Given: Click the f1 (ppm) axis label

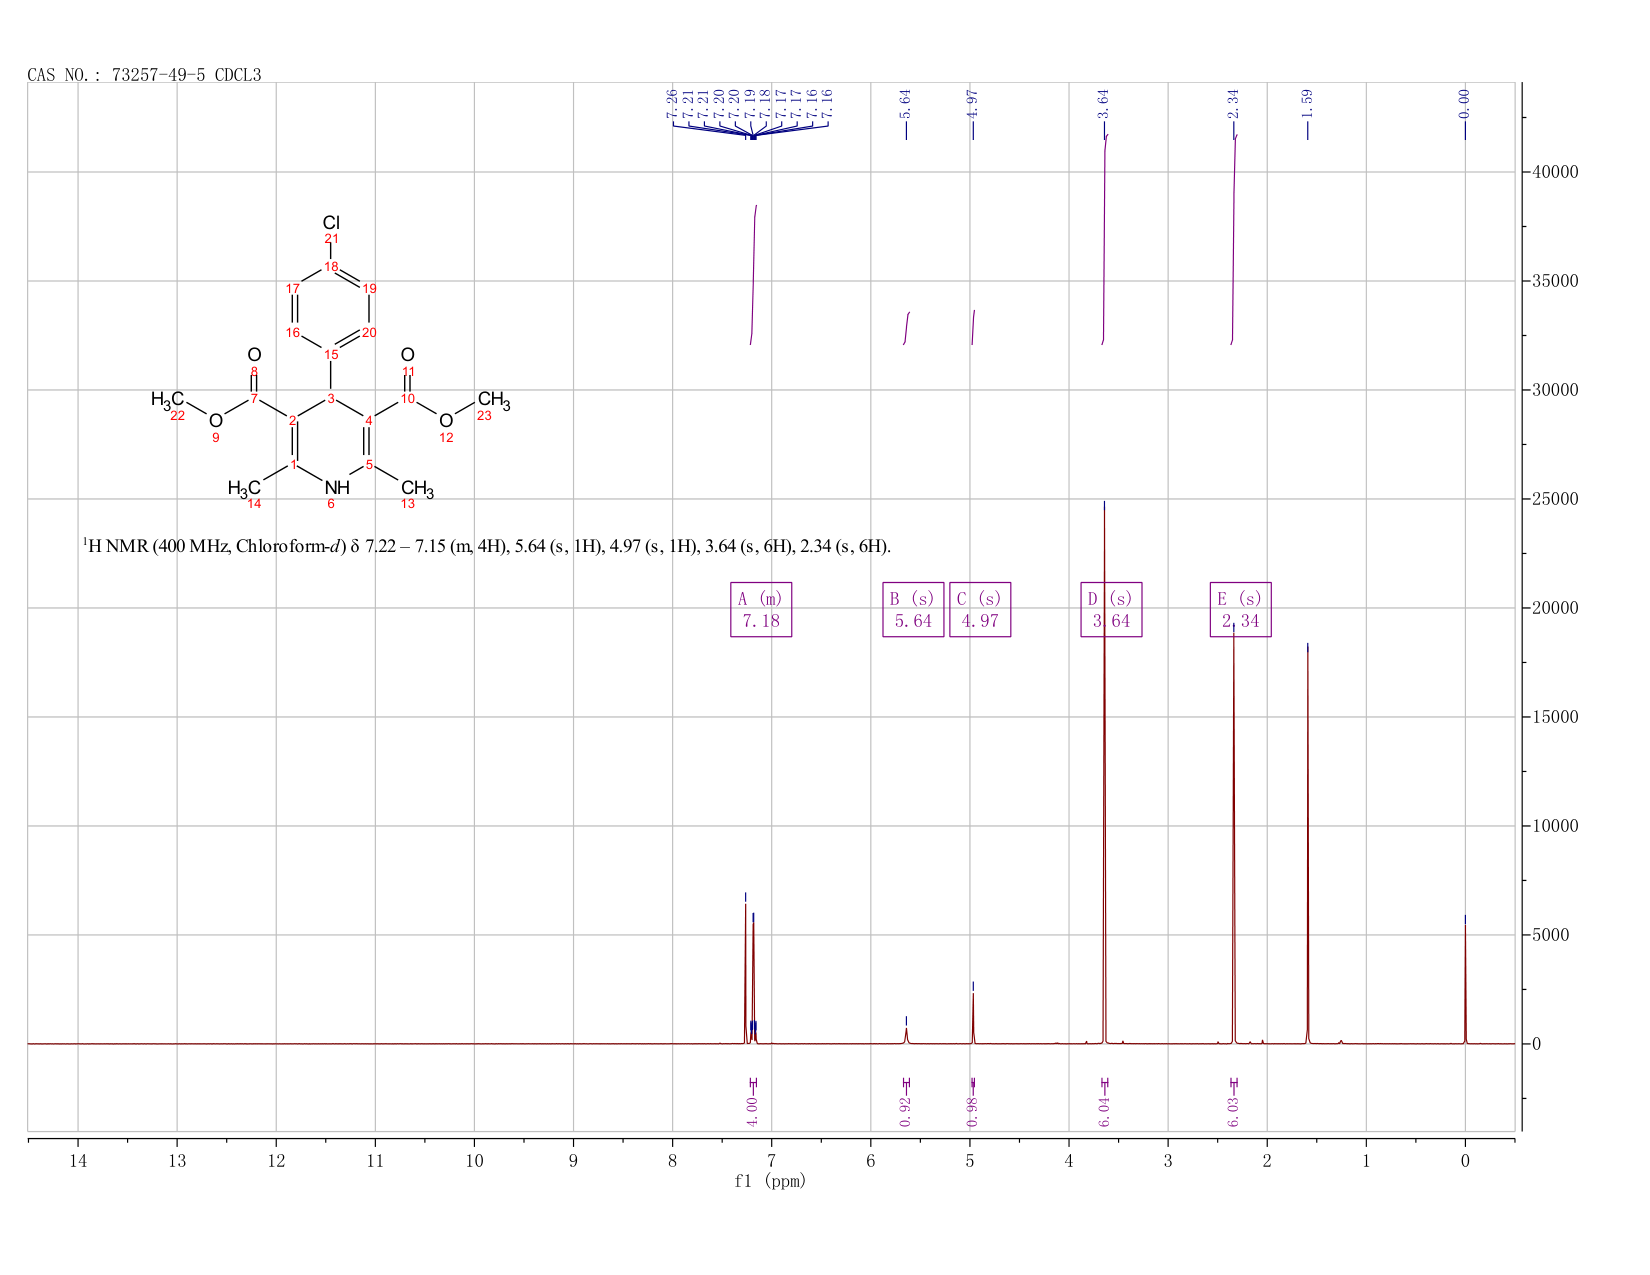Looking at the screenshot, I should point(770,1181).
